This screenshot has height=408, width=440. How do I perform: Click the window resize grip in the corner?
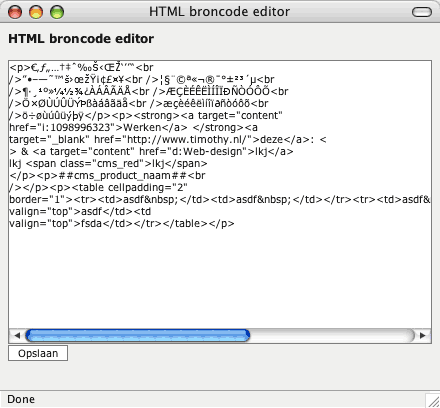click(x=433, y=401)
